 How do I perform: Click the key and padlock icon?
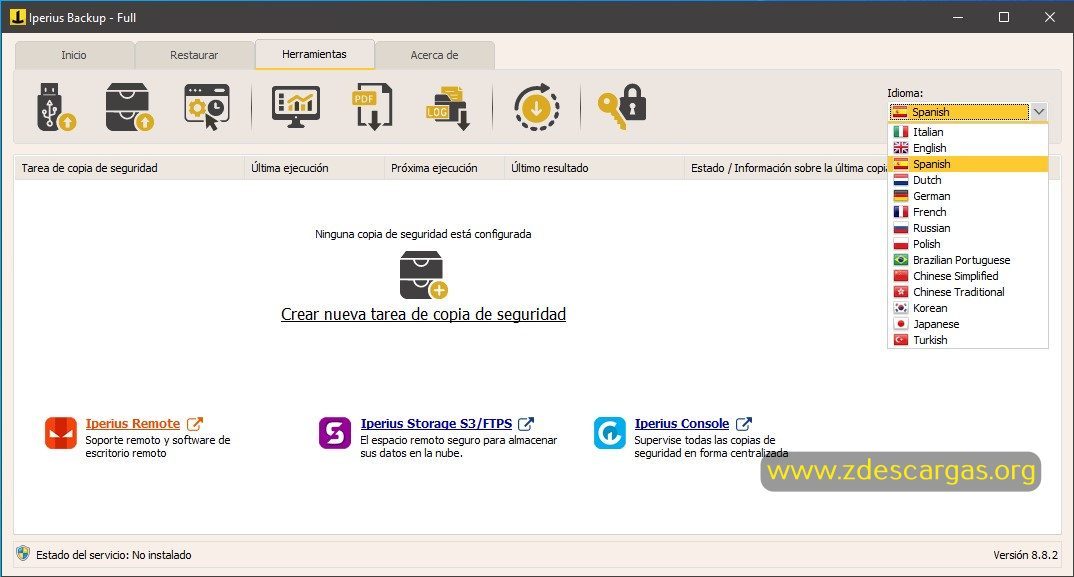click(622, 107)
